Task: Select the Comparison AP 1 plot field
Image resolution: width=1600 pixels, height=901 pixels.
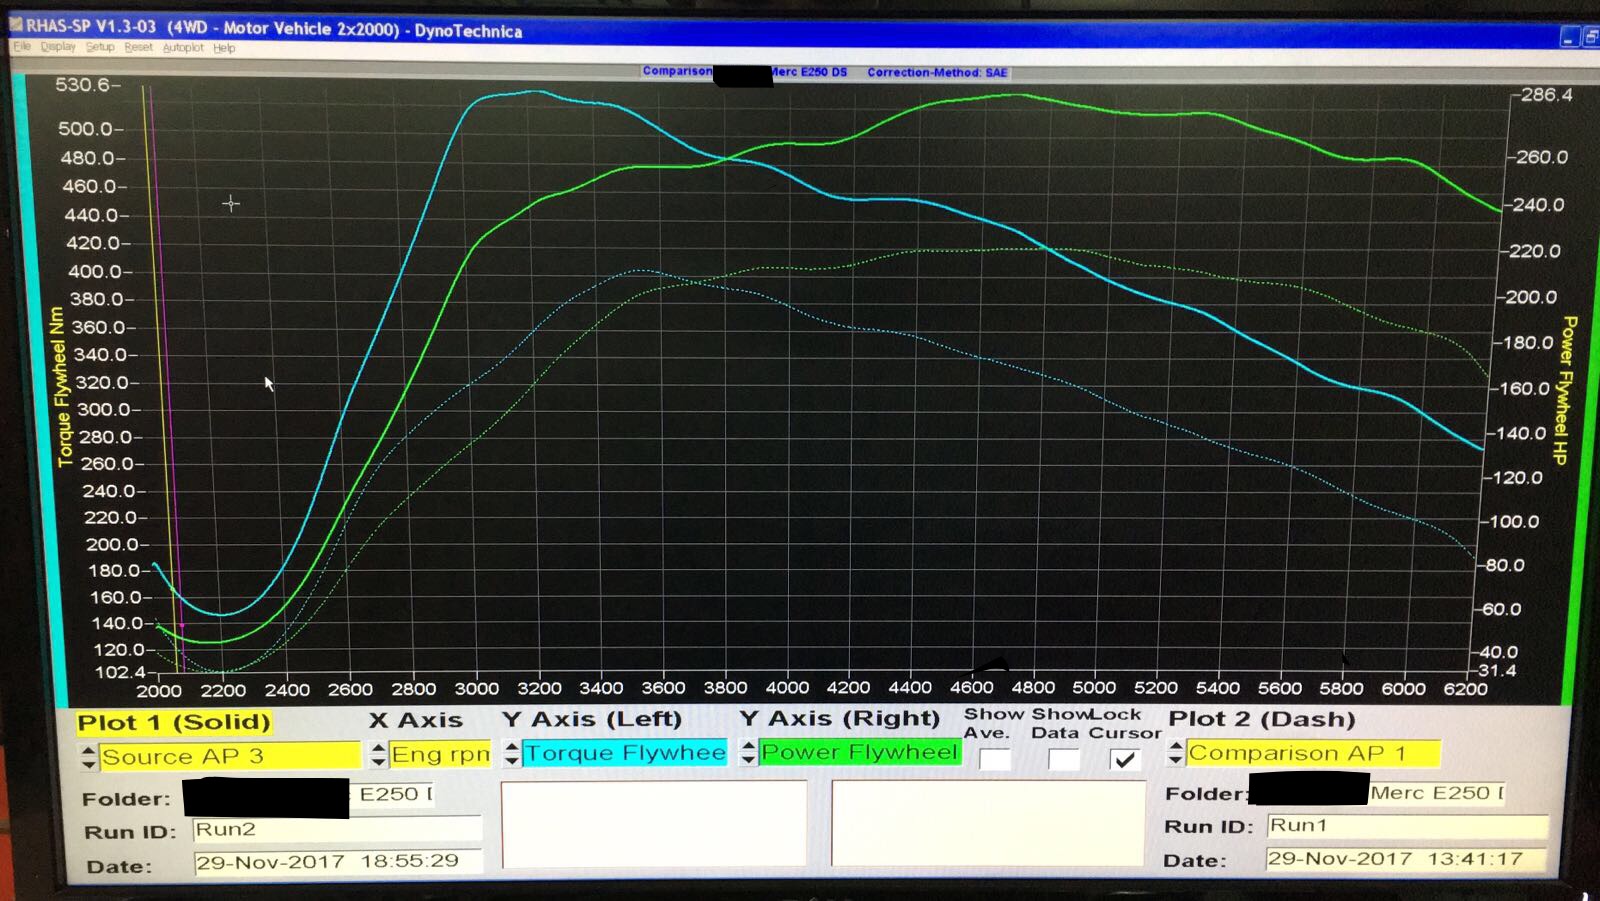Action: pos(1313,752)
